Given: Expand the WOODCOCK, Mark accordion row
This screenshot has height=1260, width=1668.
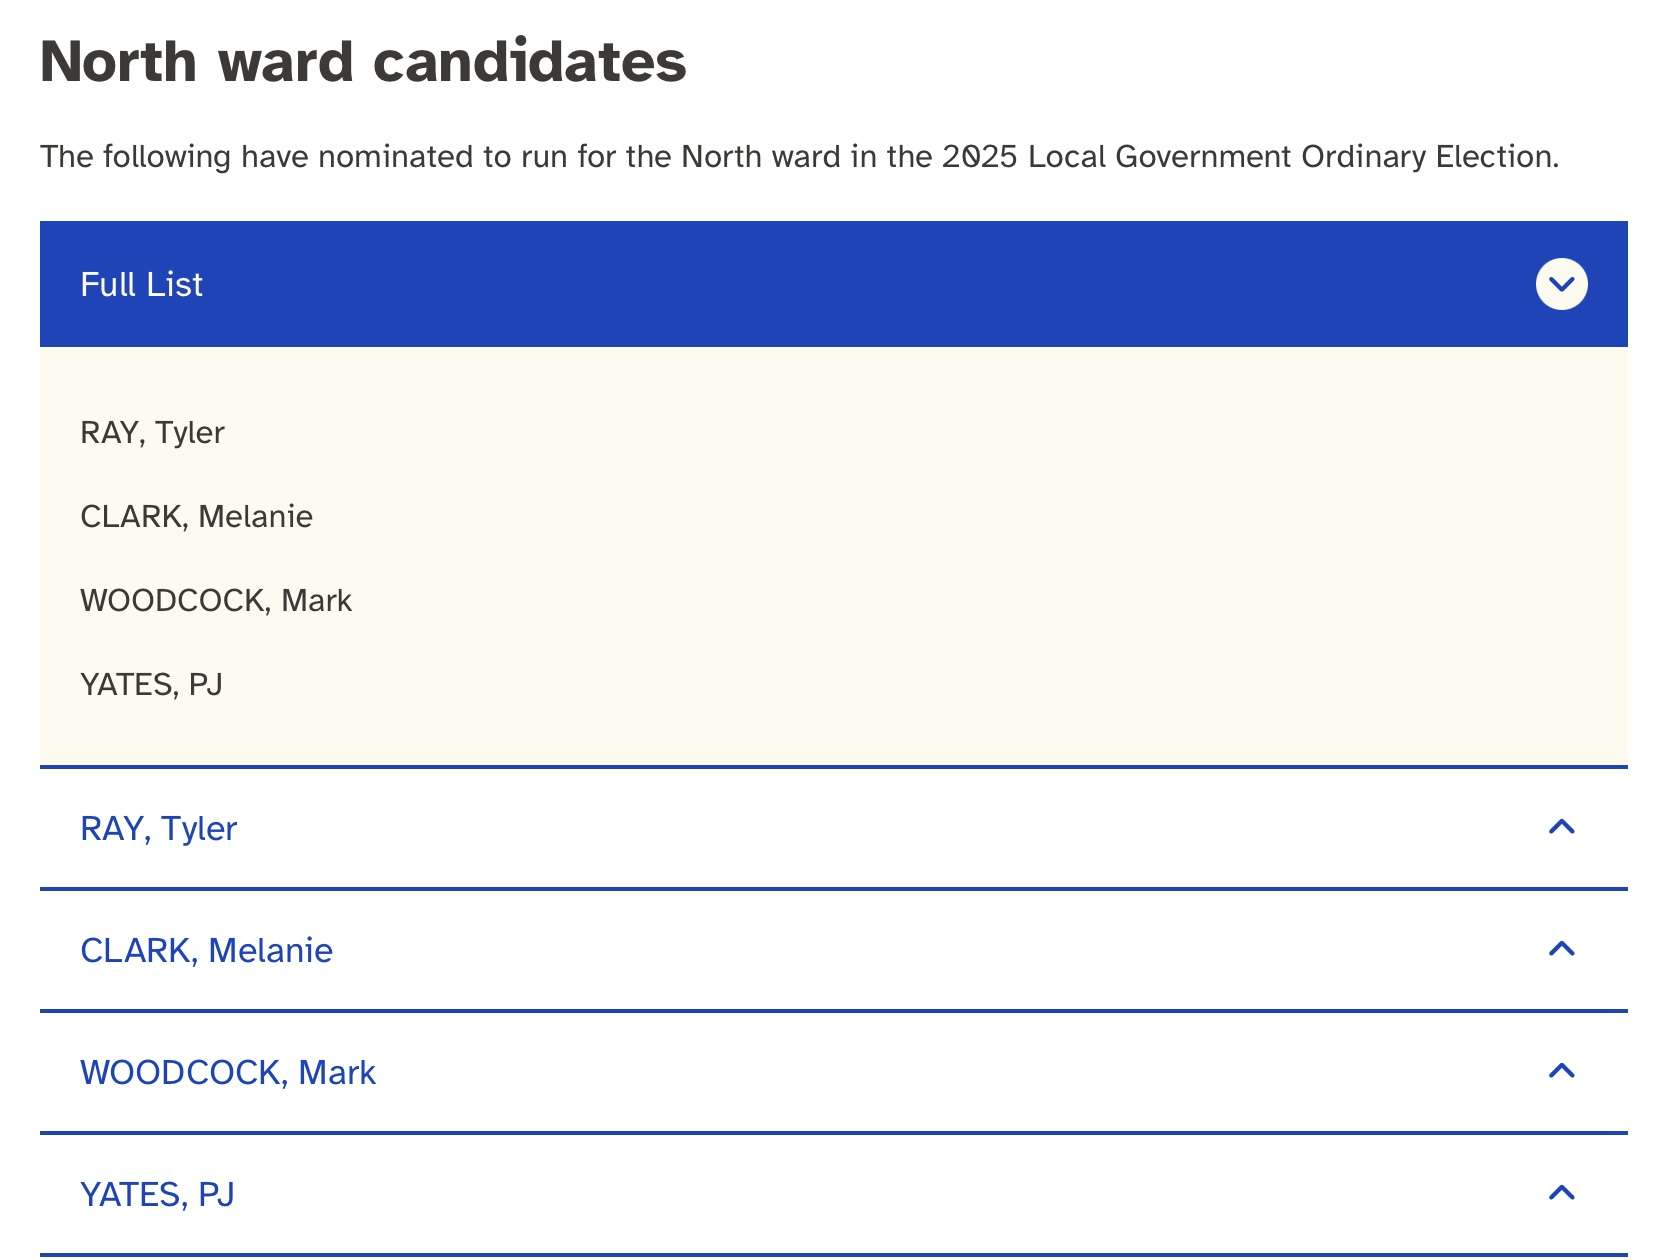Looking at the screenshot, I should [x=834, y=1072].
